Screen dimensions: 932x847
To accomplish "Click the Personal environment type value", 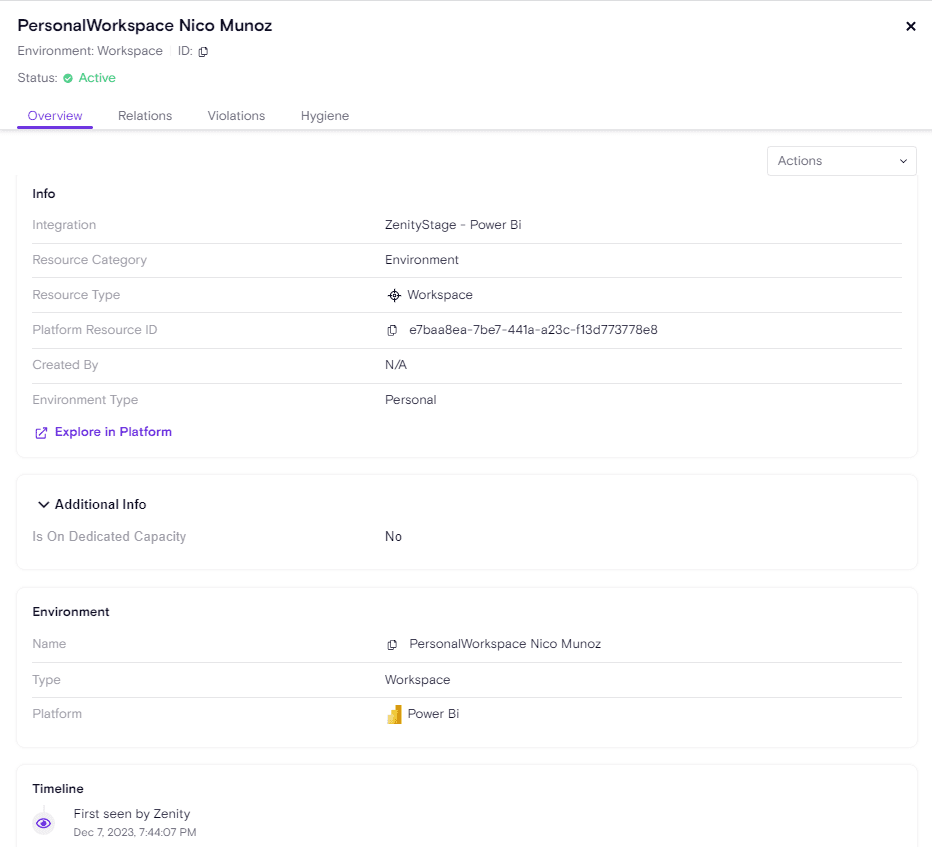I will tap(410, 400).
